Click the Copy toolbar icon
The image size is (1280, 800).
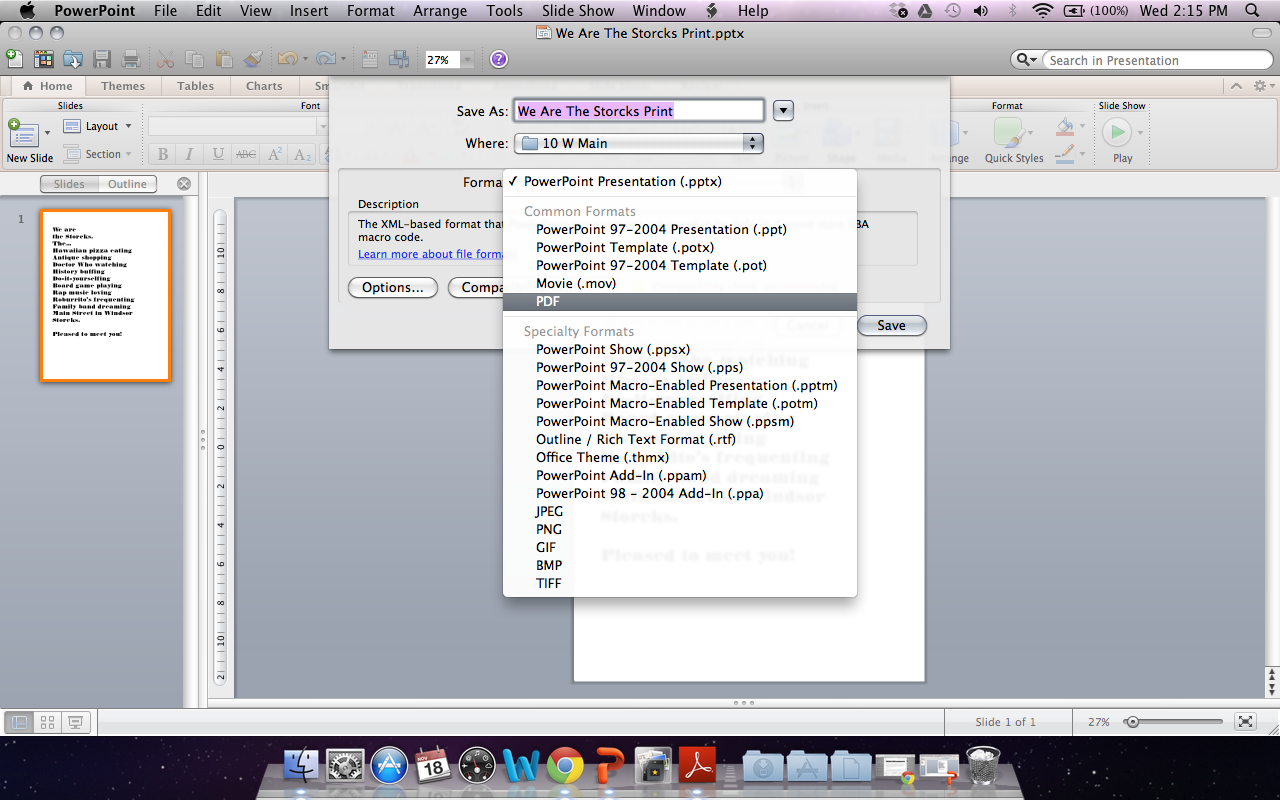pyautogui.click(x=195, y=59)
